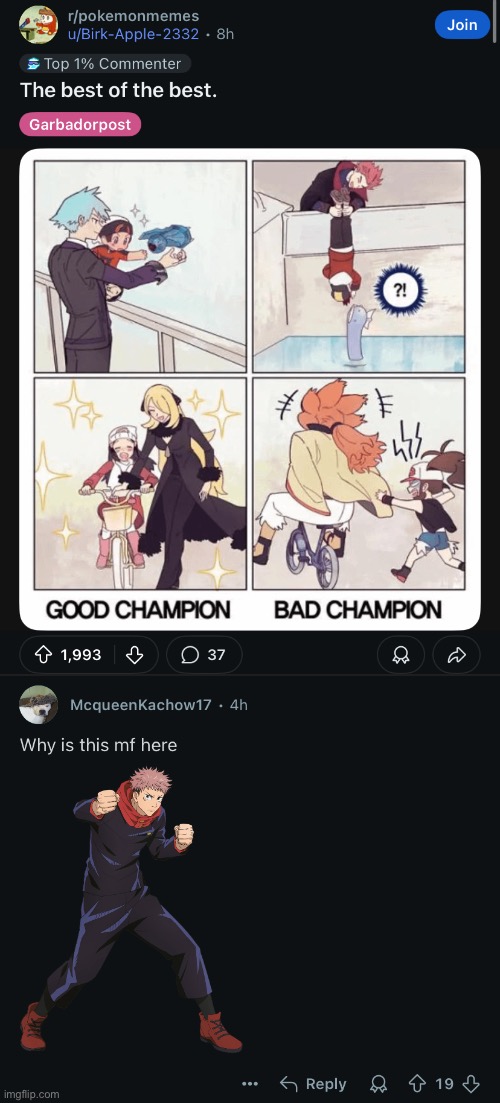Upvote McqueenKachow17's comment

[418, 1083]
